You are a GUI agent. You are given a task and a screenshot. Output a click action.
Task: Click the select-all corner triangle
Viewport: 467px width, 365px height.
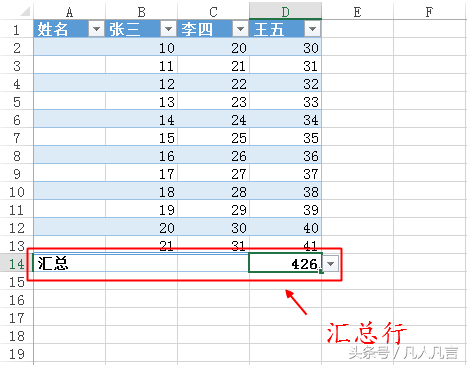coord(25,12)
